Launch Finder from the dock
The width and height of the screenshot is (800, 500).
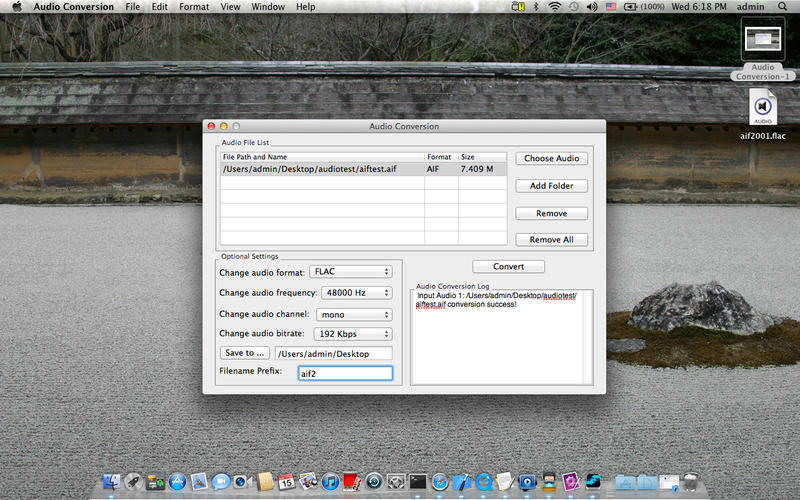[112, 482]
